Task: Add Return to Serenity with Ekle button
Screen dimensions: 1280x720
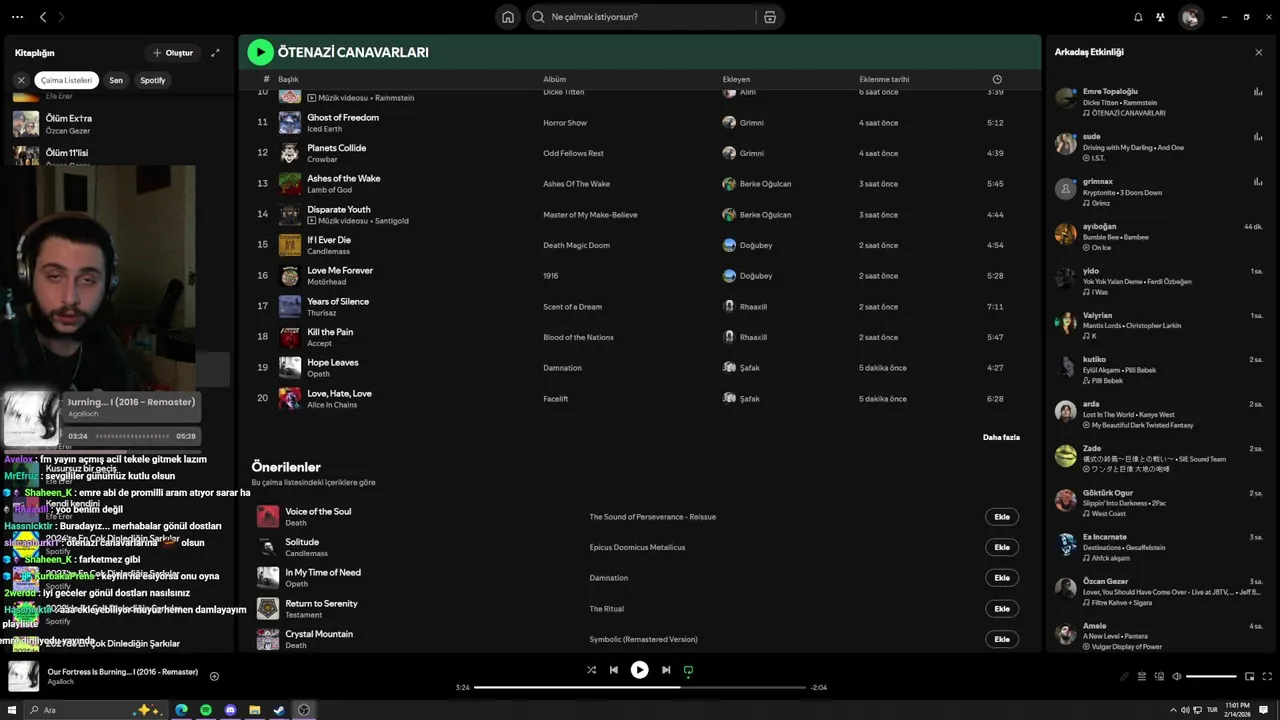Action: 1002,608
